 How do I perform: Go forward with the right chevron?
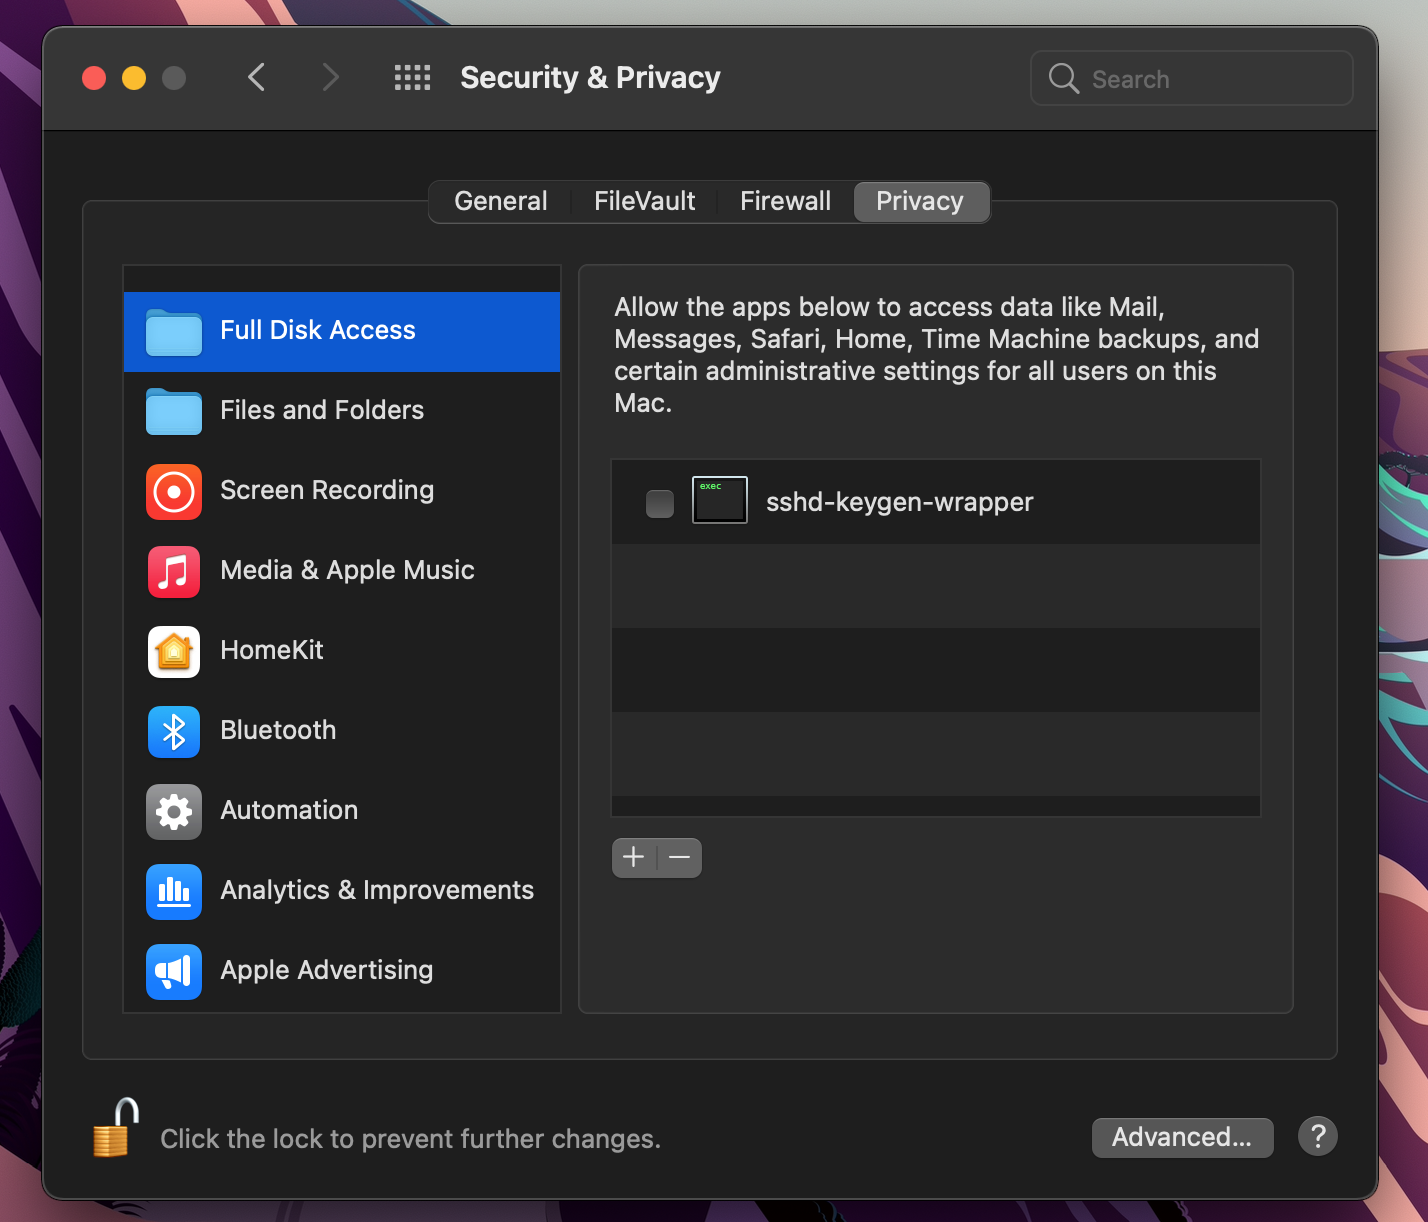tap(330, 77)
